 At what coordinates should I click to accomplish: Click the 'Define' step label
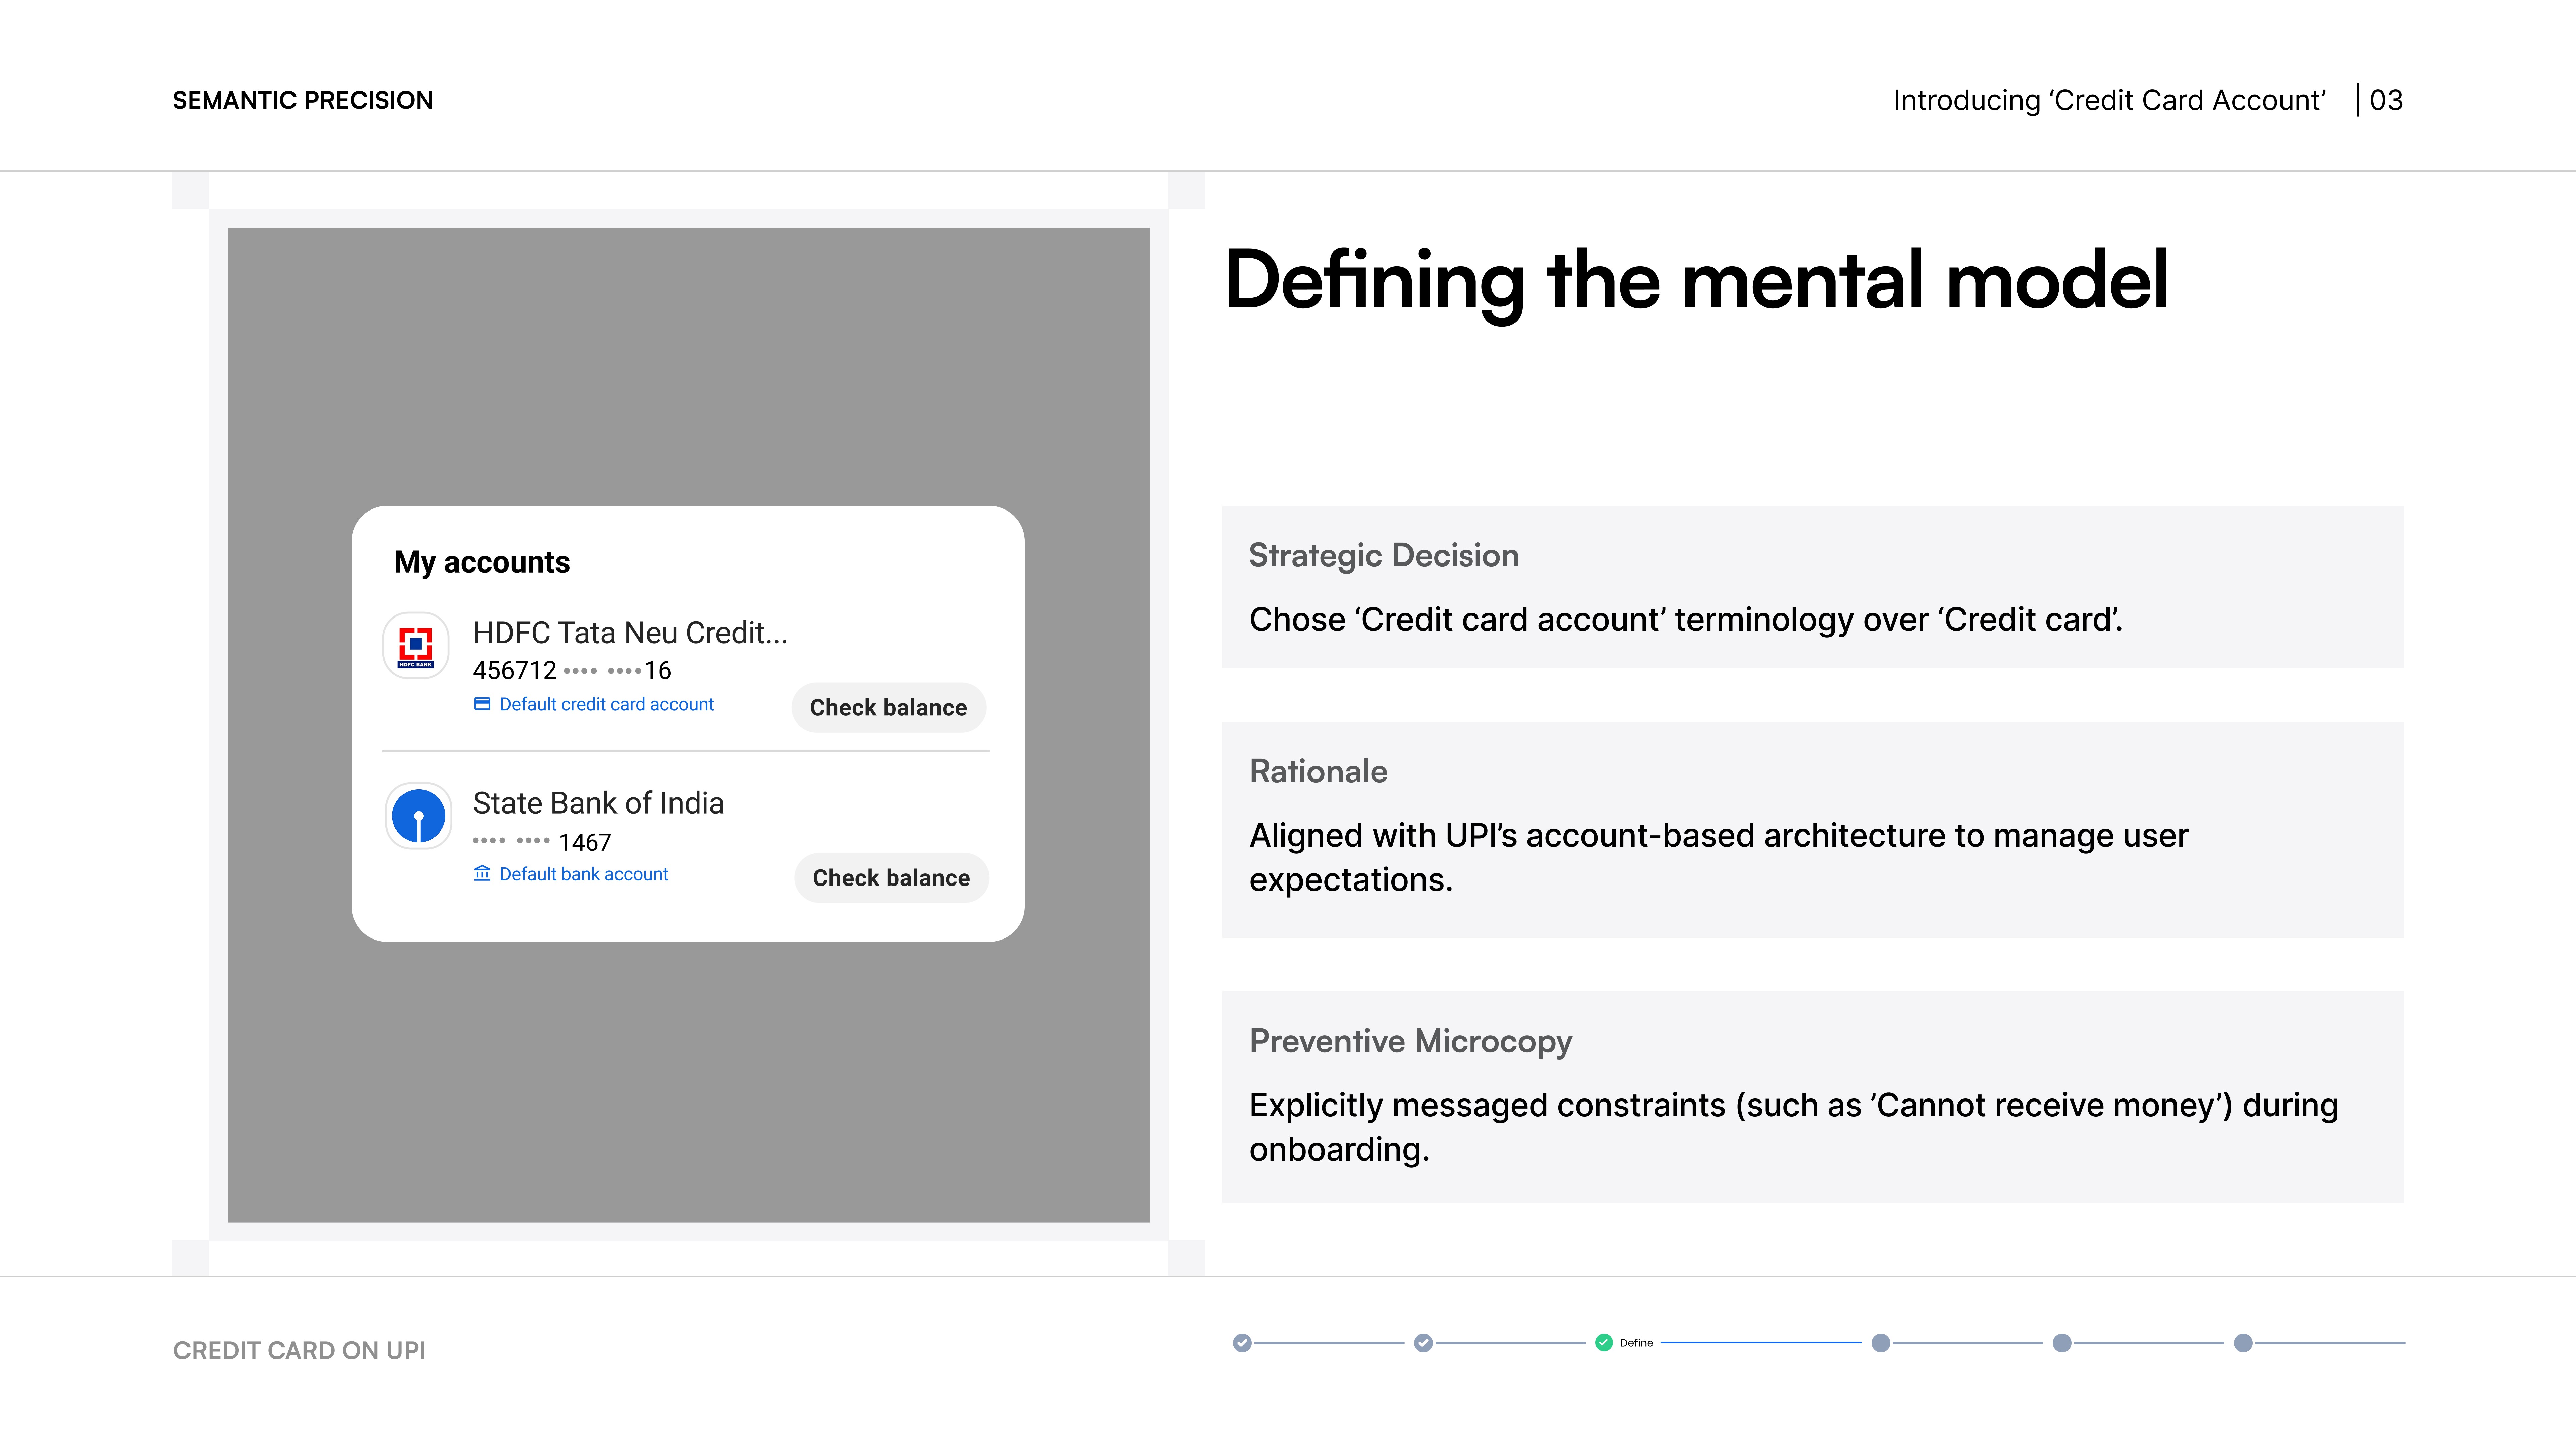pos(1636,1343)
